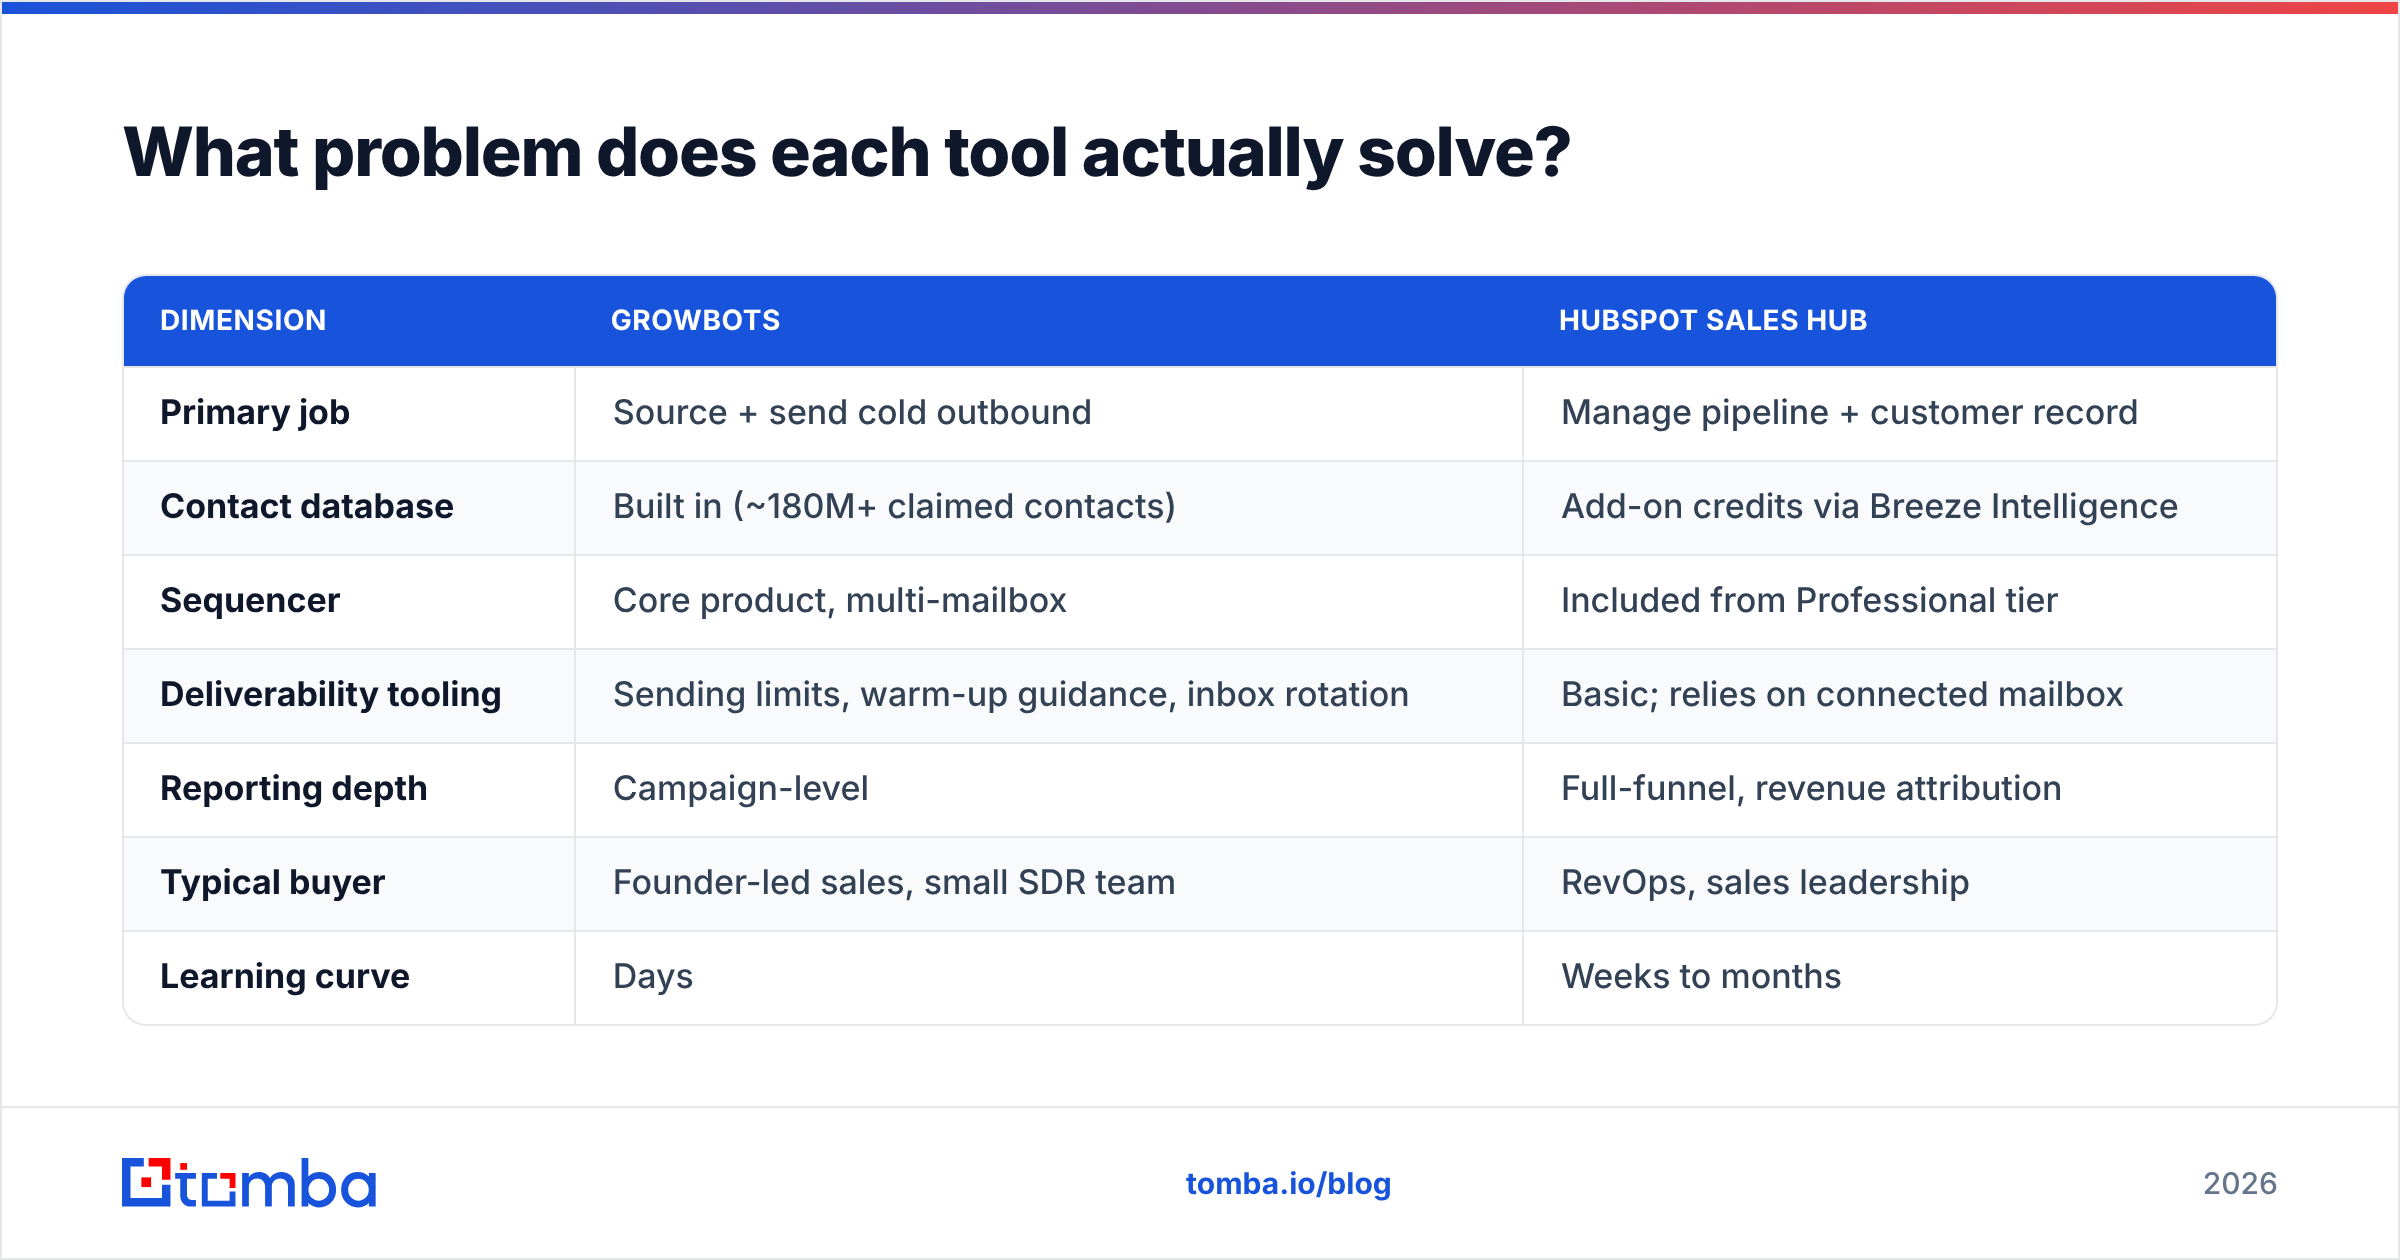Screen dimensions: 2400x1260
Task: Open the tomba.io/blog link
Action: pos(1288,1184)
